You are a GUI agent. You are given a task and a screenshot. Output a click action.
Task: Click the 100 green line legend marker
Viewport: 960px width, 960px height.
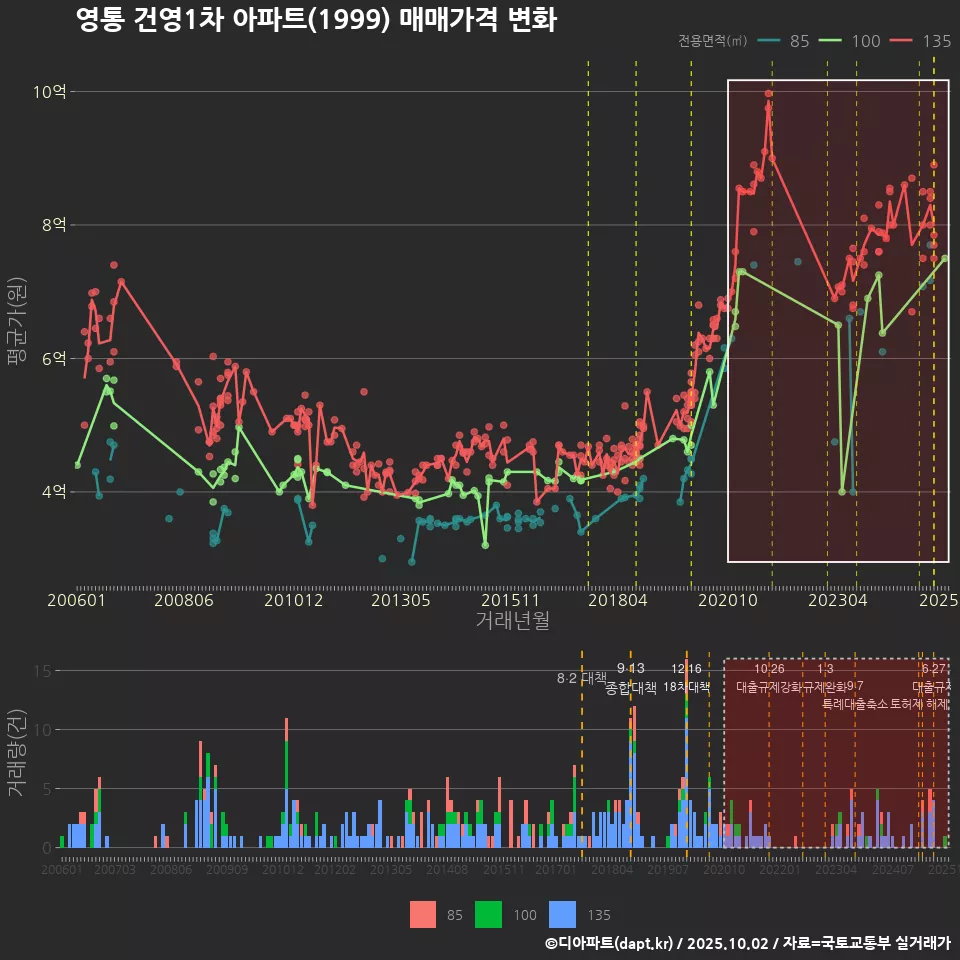click(x=833, y=41)
